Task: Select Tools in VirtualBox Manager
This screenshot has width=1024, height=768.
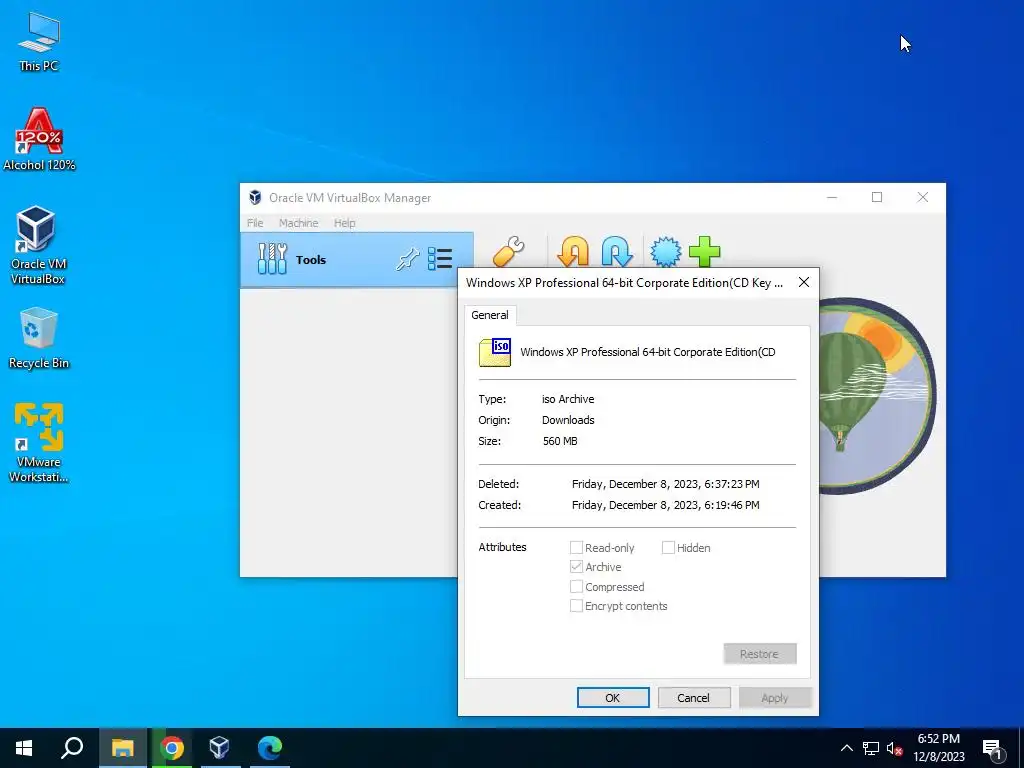Action: [357, 260]
